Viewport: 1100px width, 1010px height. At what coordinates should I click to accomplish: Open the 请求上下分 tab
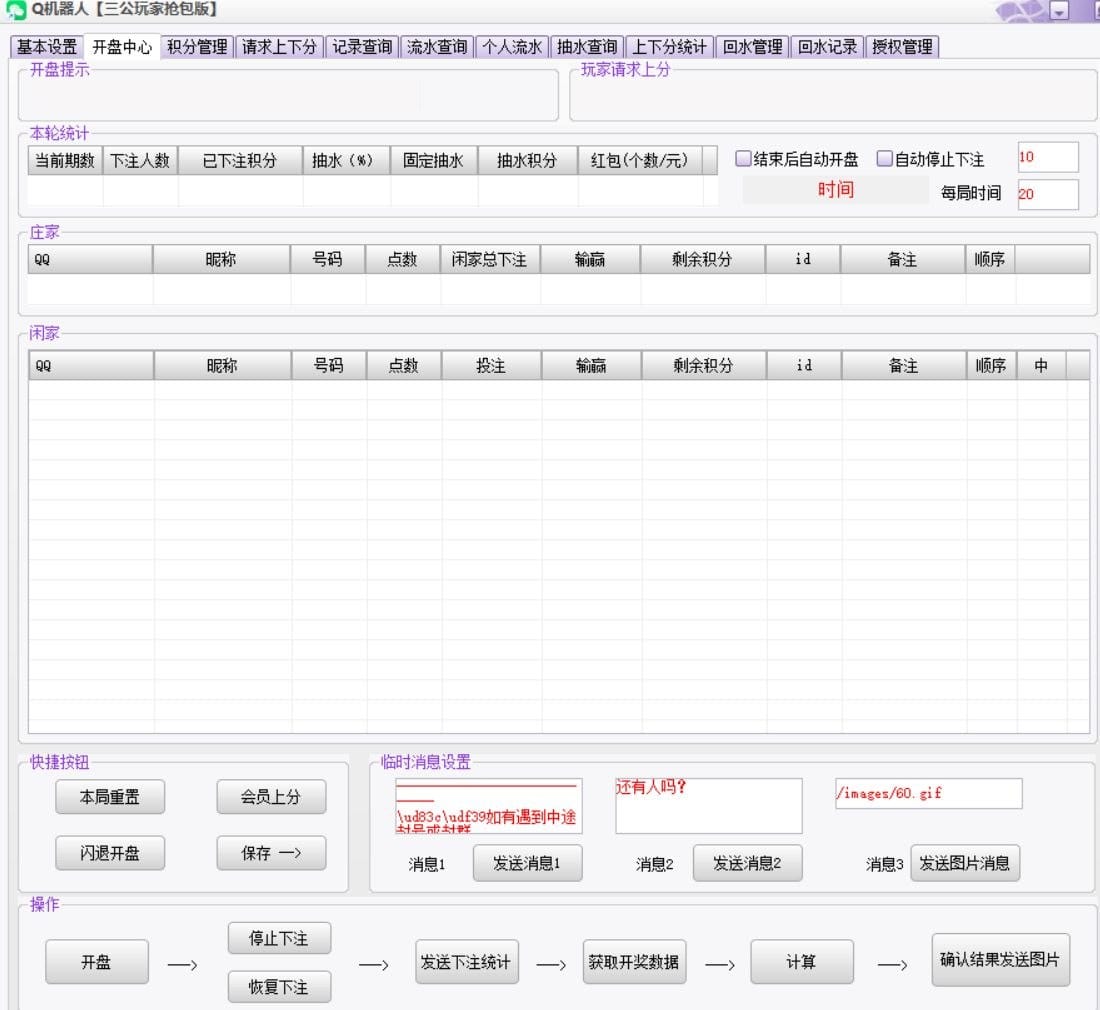click(x=279, y=47)
